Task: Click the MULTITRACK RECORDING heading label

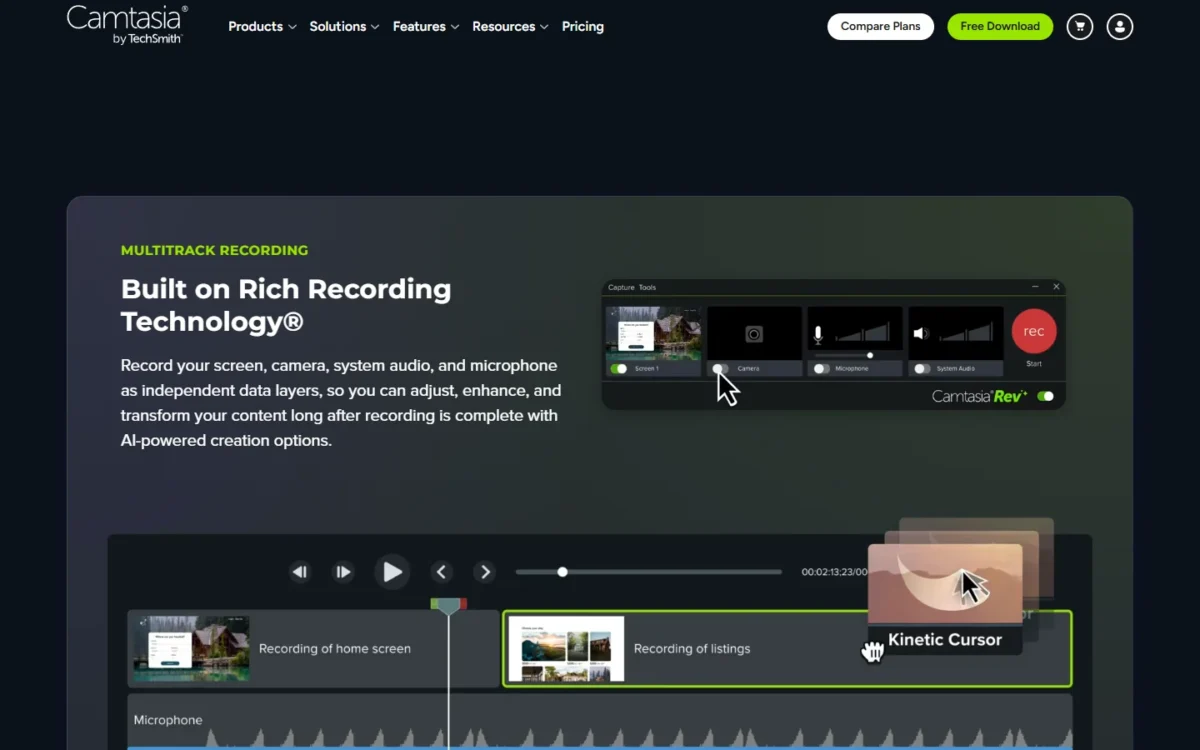Action: pyautogui.click(x=214, y=251)
